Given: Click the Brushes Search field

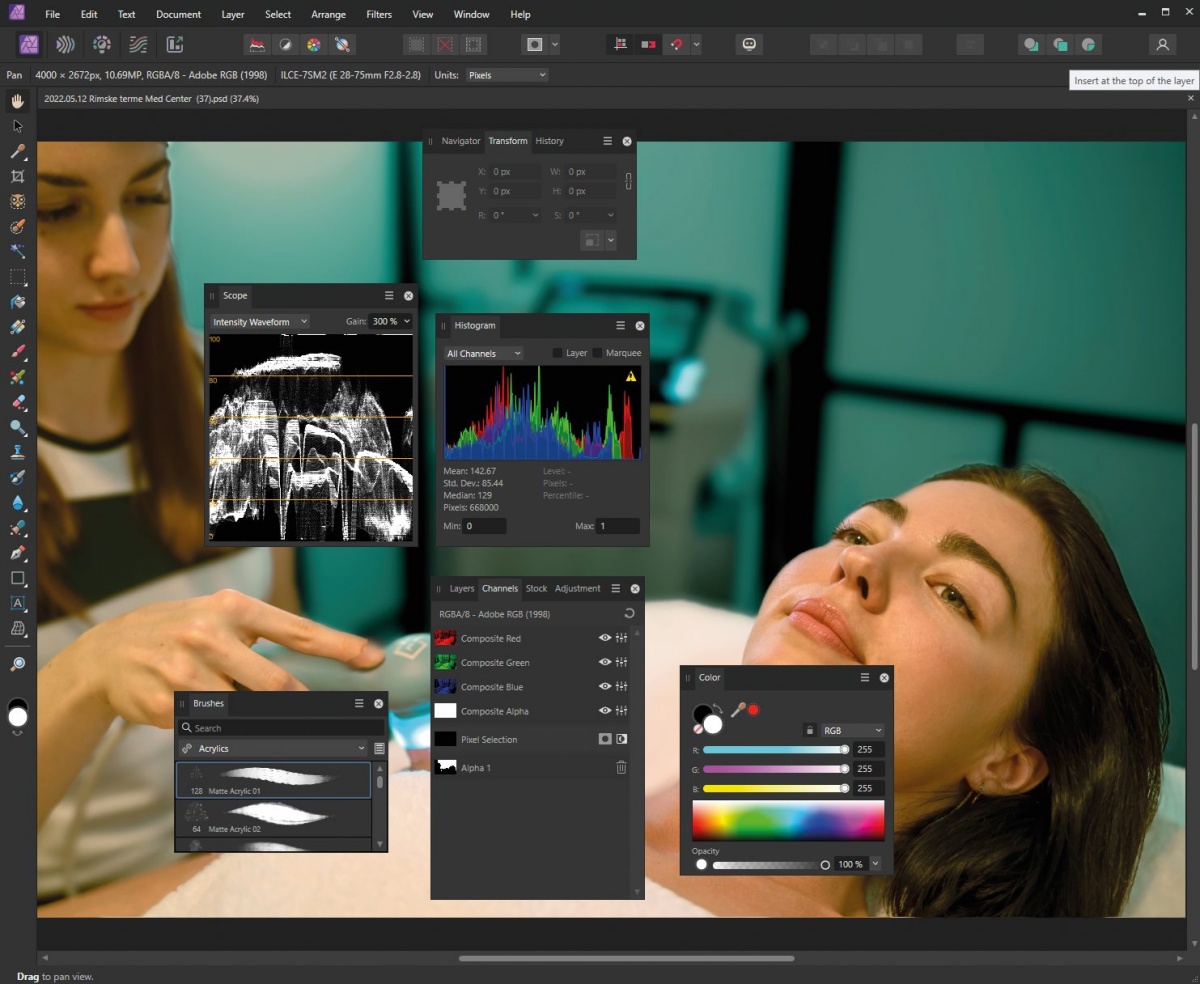Looking at the screenshot, I should click(x=281, y=728).
